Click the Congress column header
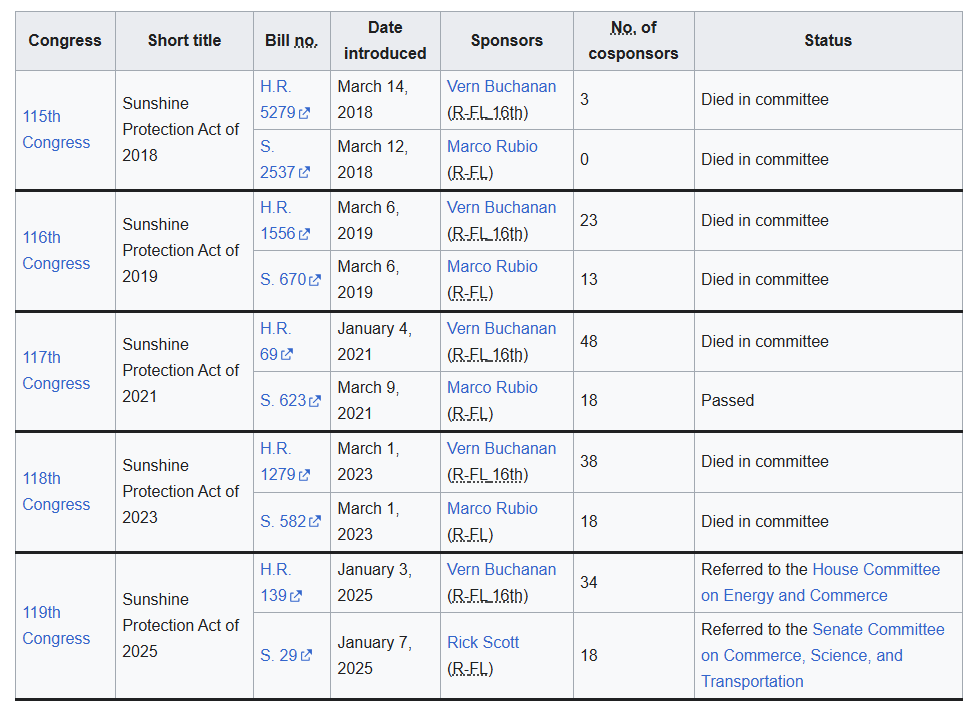This screenshot has width=979, height=713. click(x=66, y=41)
